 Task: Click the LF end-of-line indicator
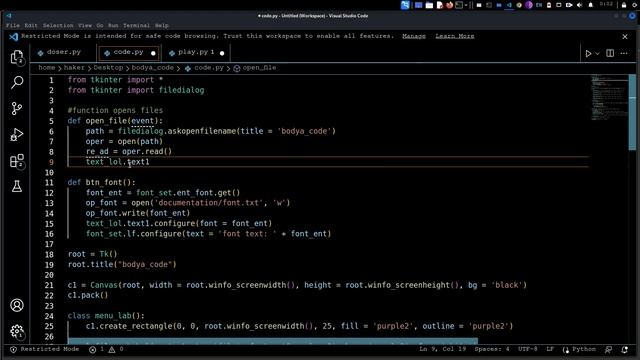[x=550, y=349]
